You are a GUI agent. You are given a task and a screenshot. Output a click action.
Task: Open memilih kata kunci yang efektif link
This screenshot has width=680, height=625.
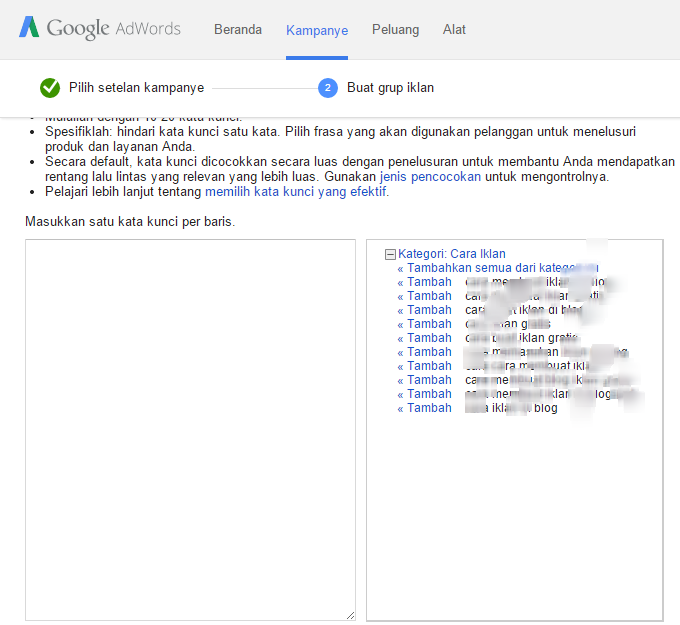click(295, 192)
